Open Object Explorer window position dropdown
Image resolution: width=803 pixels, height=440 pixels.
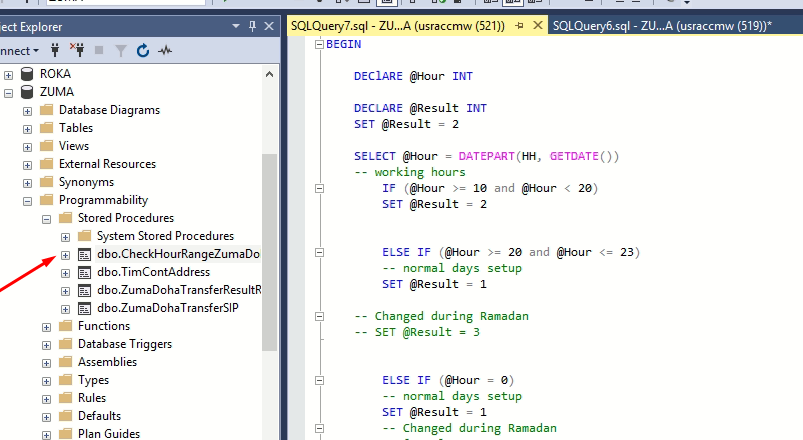click(x=234, y=25)
